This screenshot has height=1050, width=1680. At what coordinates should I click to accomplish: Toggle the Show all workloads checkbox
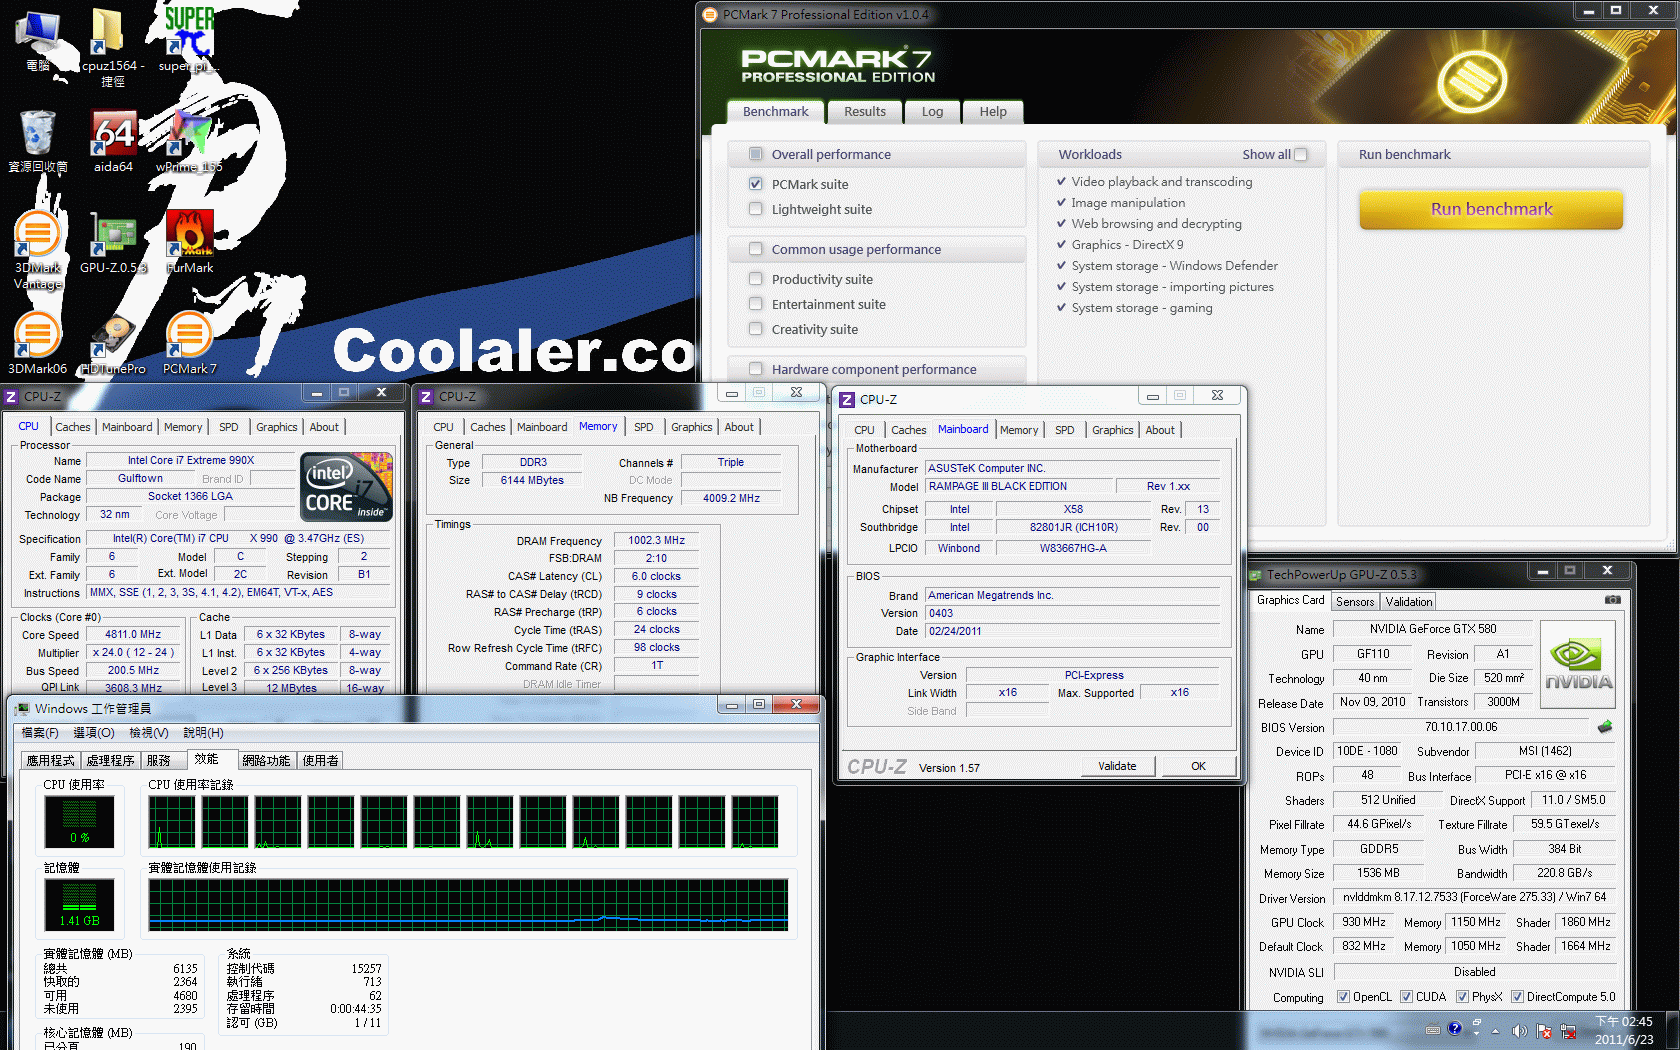[1301, 155]
